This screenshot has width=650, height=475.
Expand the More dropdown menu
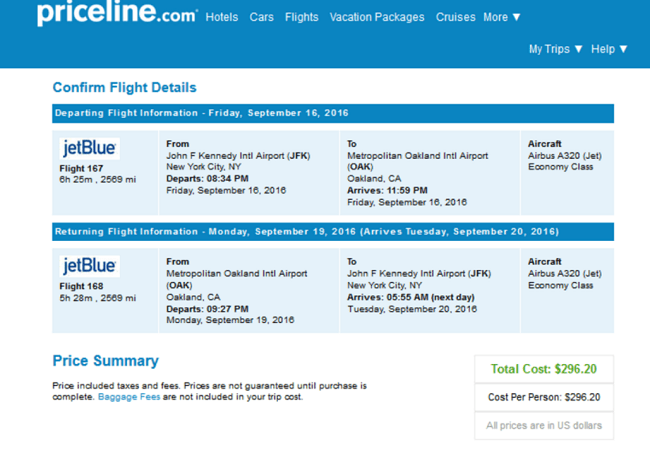pos(502,17)
